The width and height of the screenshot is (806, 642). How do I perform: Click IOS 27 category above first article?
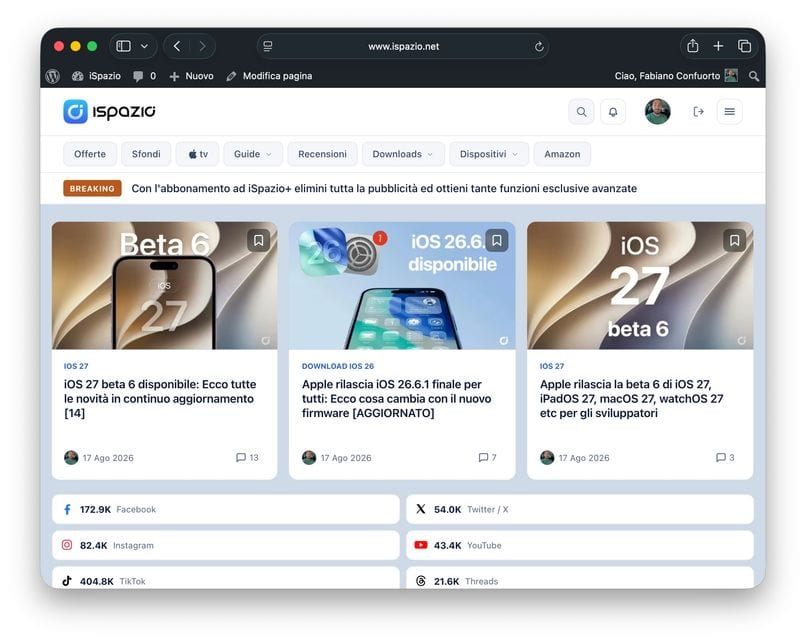(76, 366)
